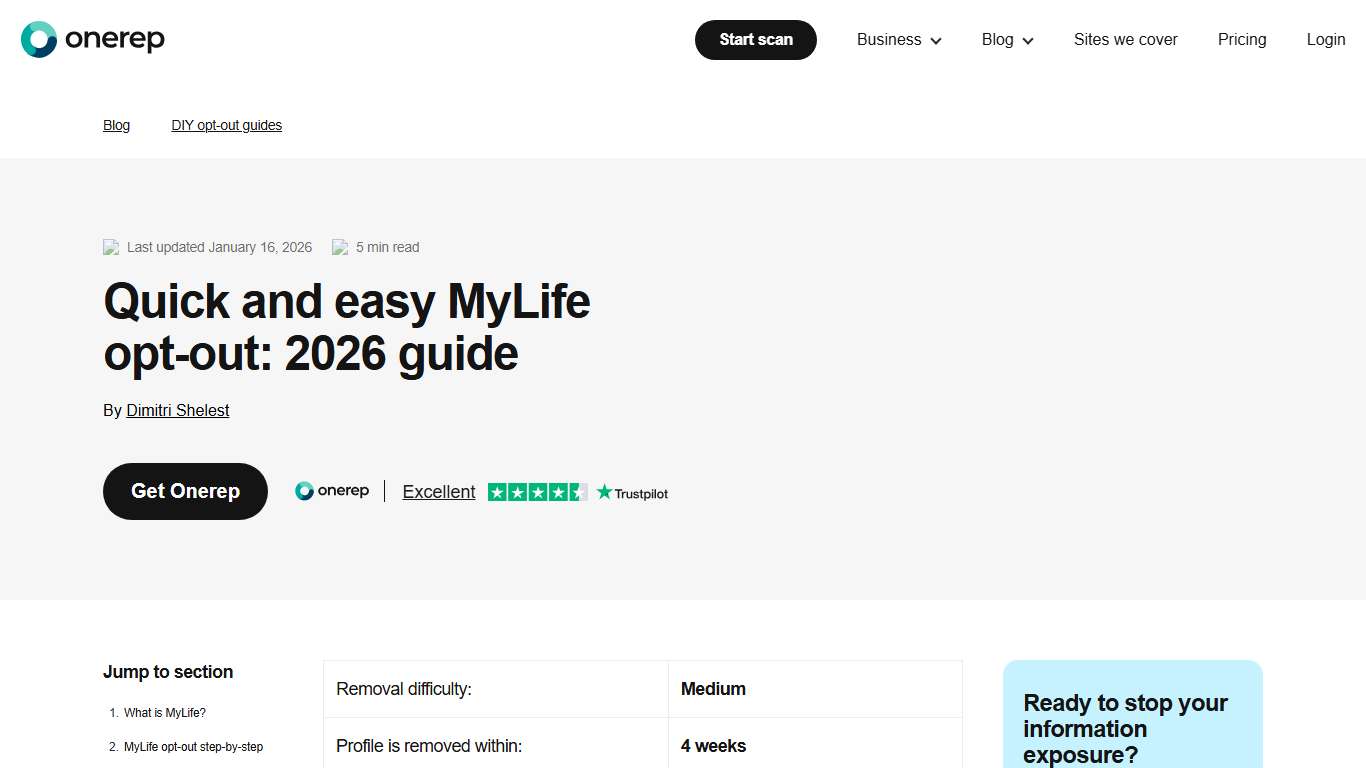Screen dimensions: 1366x768
Task: Jump to the What is MyLife? section
Action: click(x=164, y=712)
